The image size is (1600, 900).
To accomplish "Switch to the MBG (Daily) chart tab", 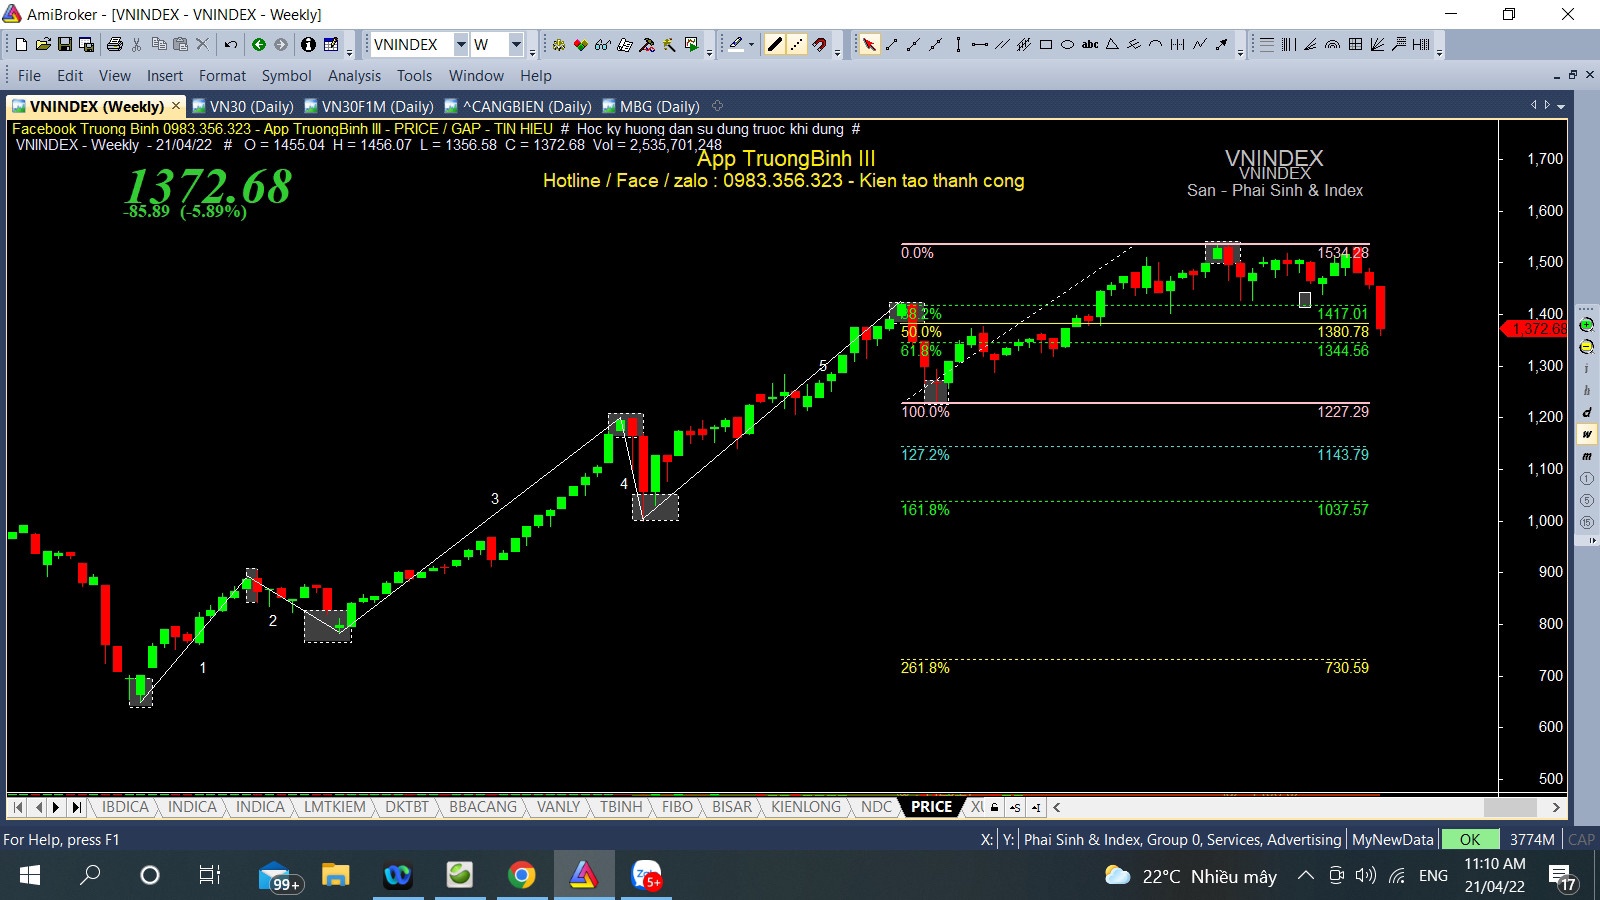I will tap(651, 106).
